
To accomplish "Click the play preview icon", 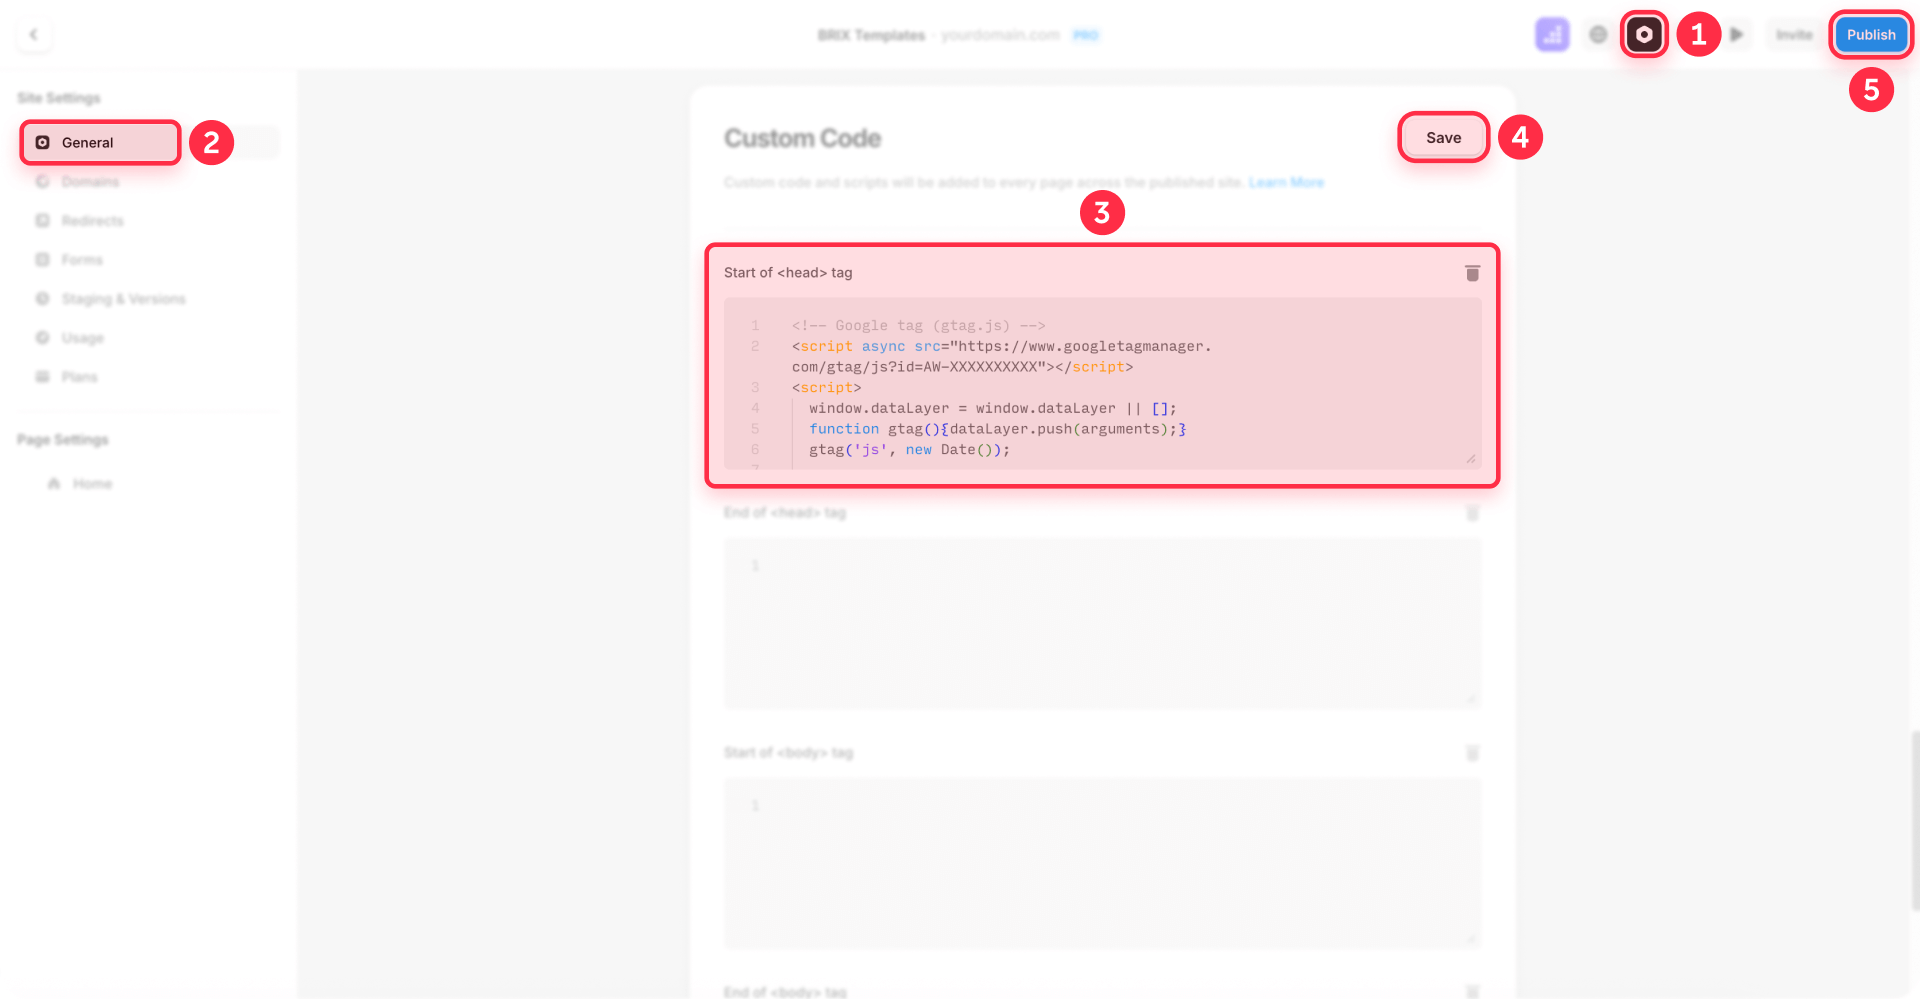I will coord(1737,35).
